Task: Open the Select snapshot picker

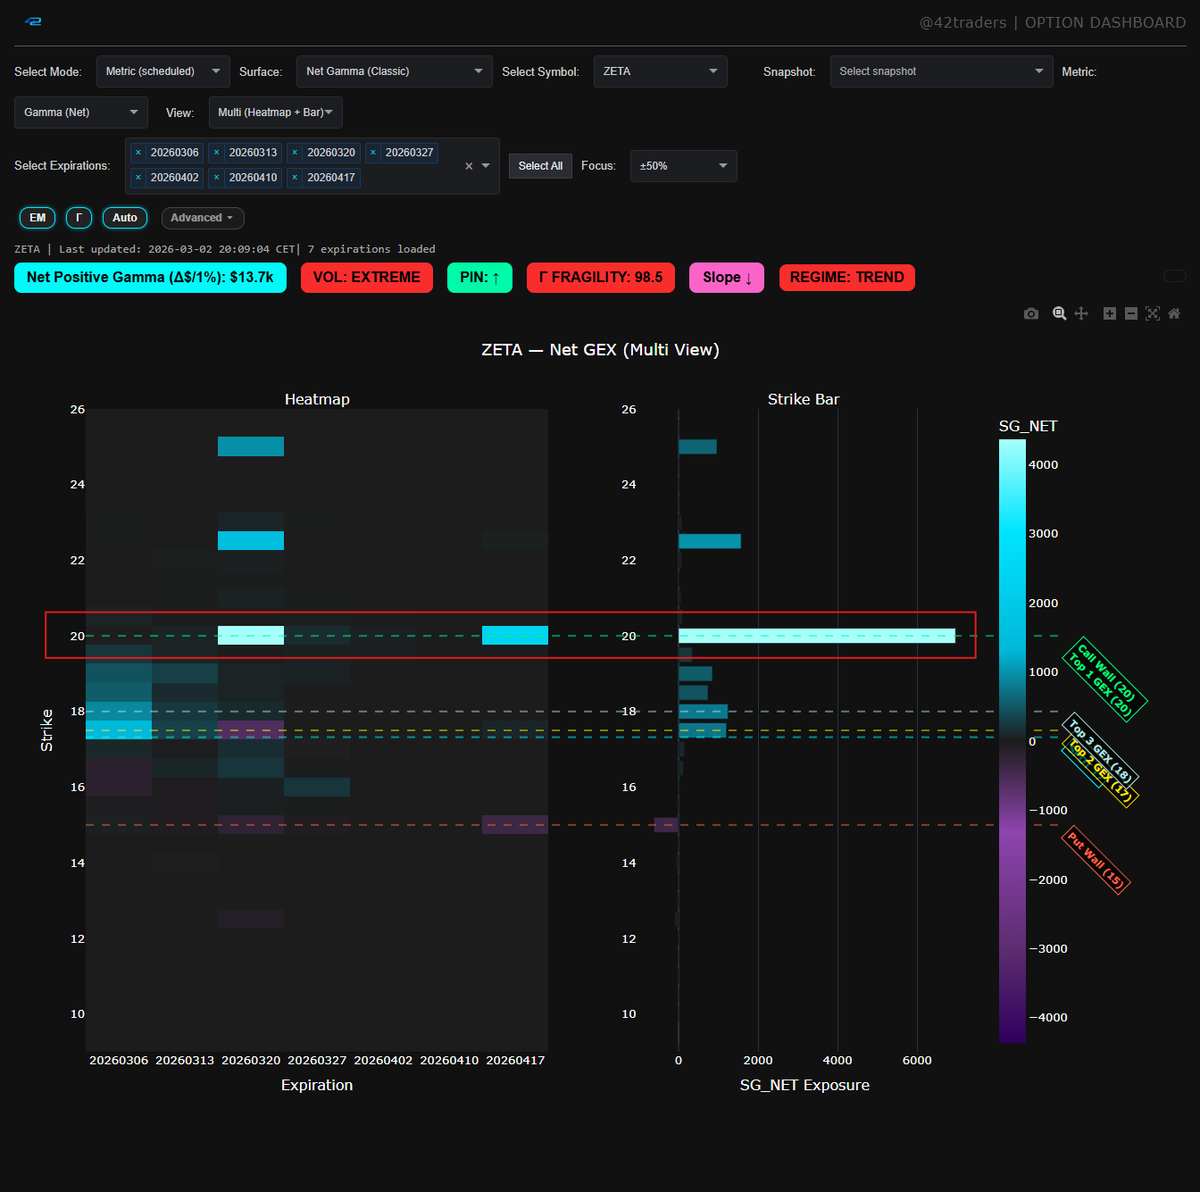Action: tap(940, 71)
